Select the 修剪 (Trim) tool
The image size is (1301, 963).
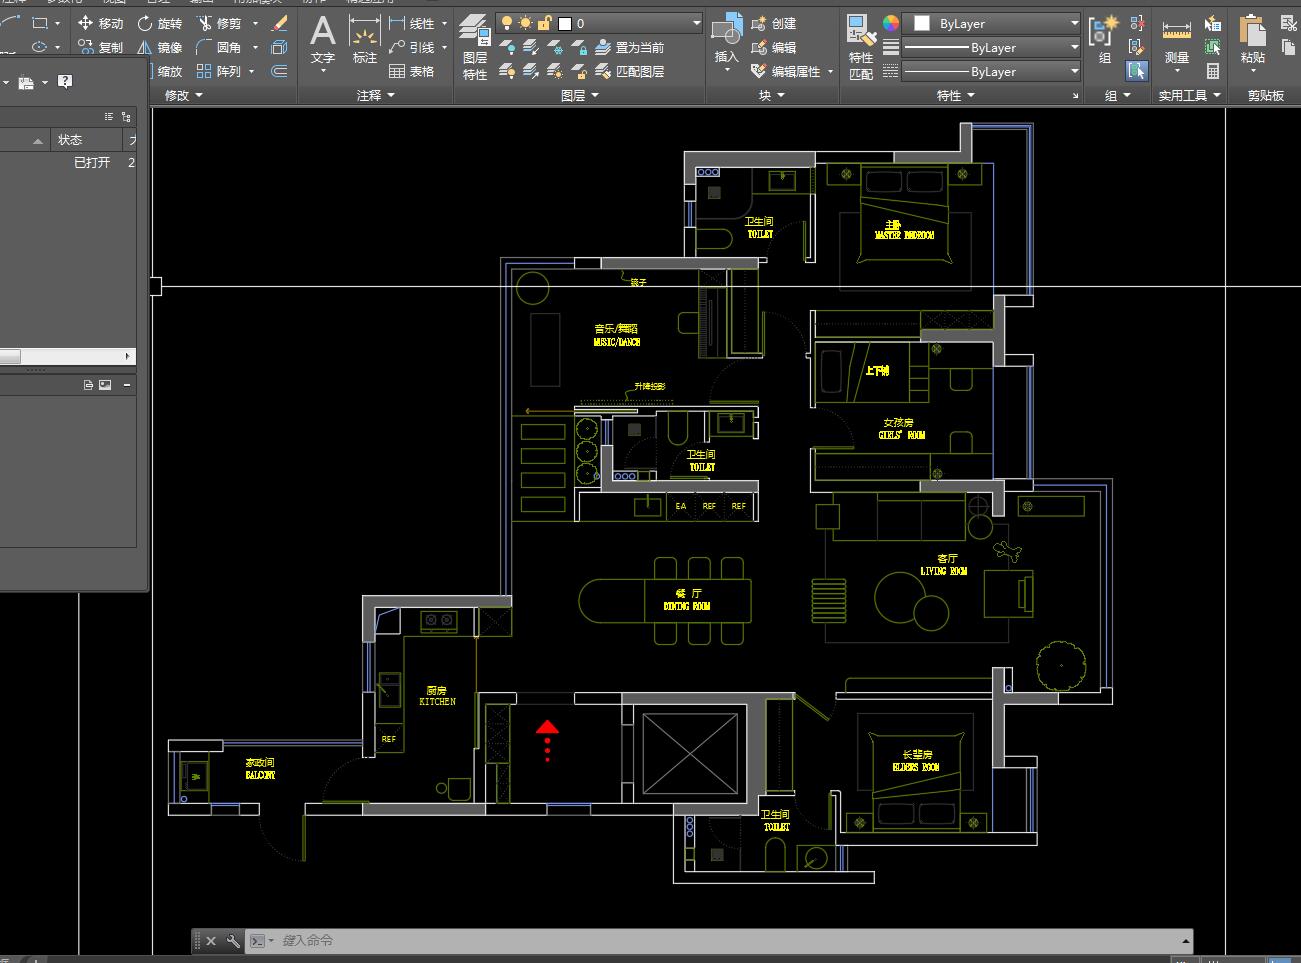(219, 23)
